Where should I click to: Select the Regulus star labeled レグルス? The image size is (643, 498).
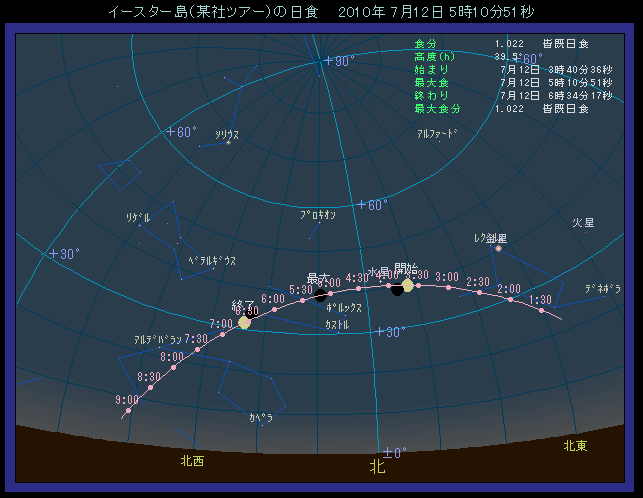(498, 249)
